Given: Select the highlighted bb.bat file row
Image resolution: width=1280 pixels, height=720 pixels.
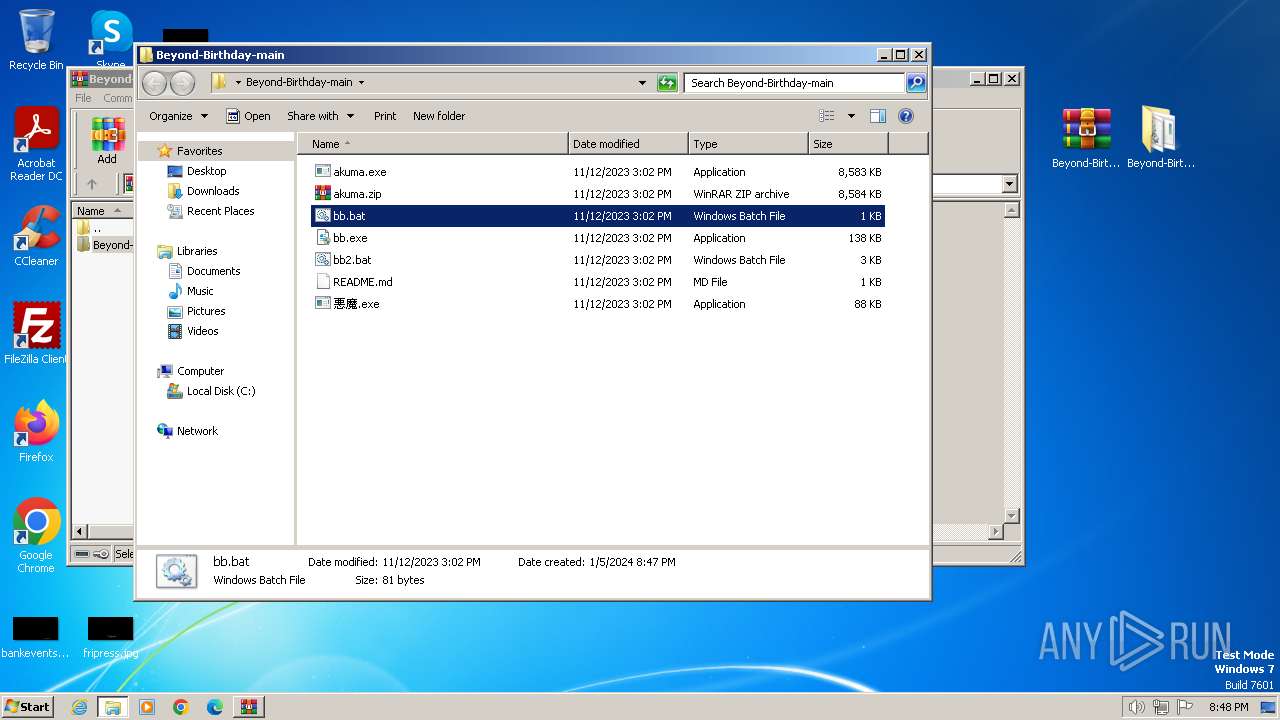Looking at the screenshot, I should (x=598, y=216).
